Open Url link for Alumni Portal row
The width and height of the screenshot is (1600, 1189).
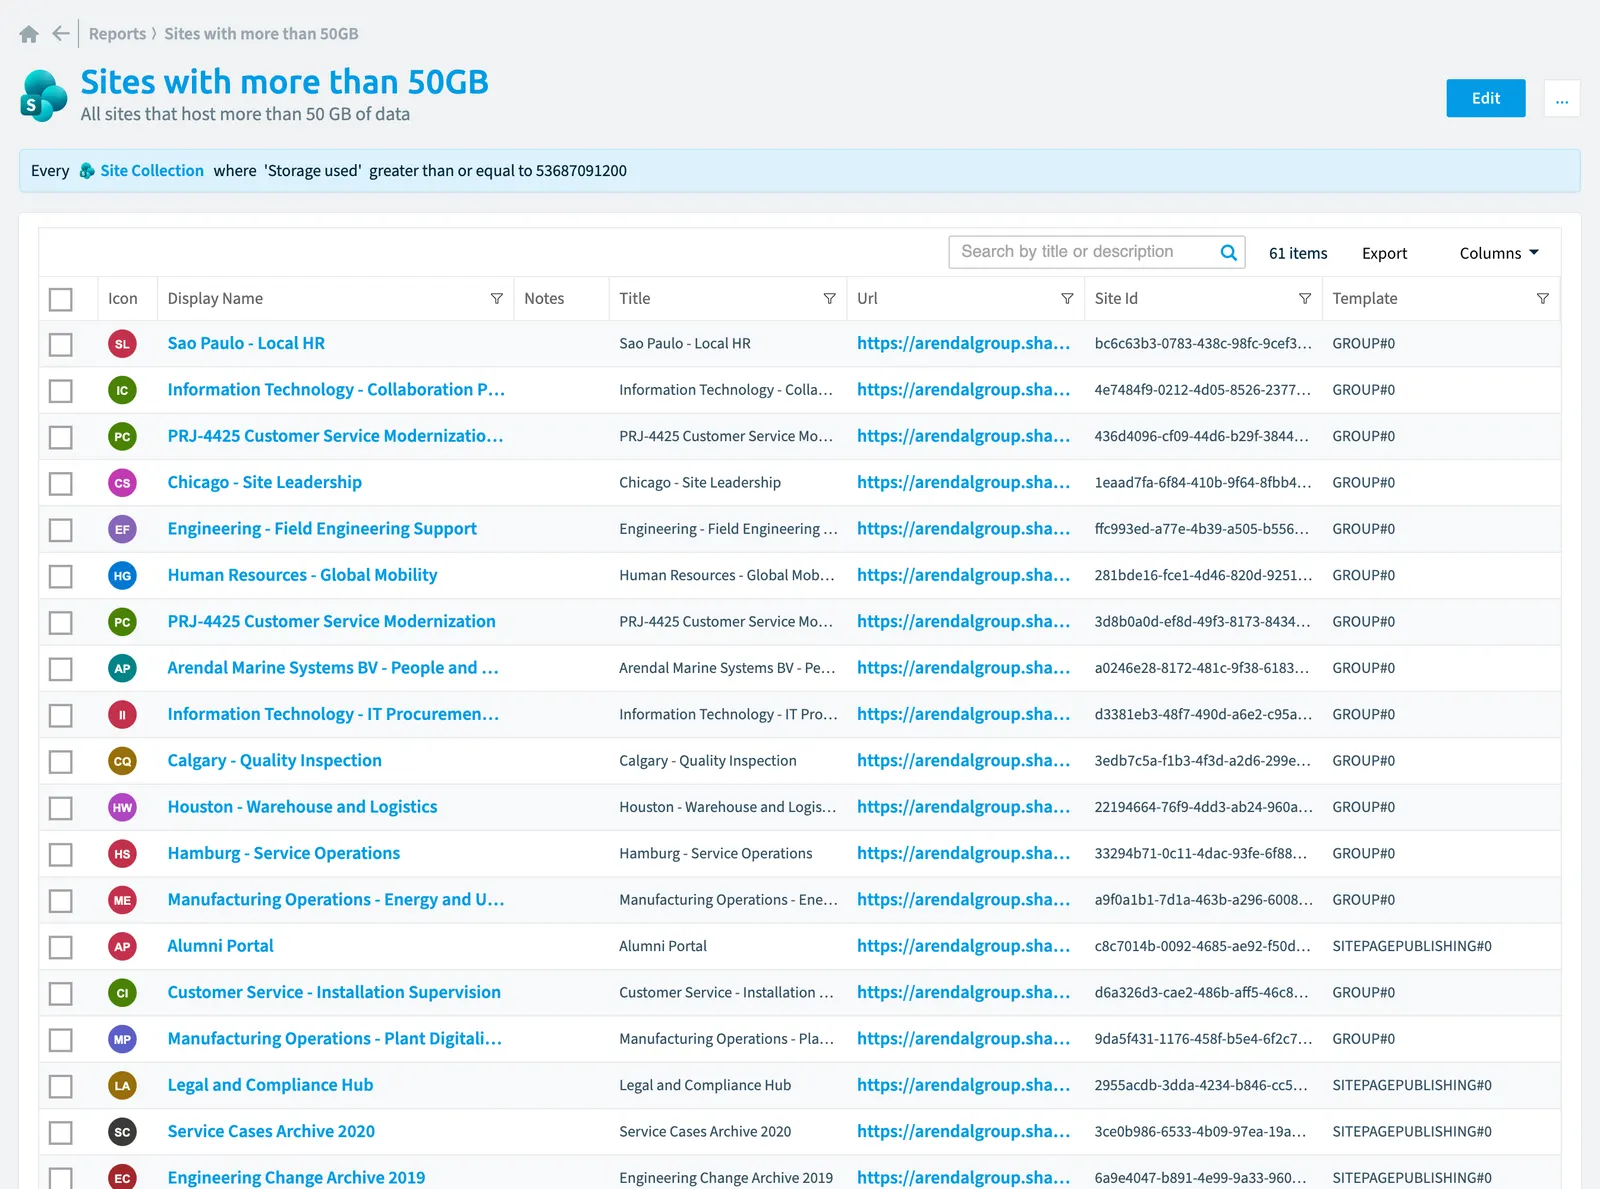coord(963,946)
